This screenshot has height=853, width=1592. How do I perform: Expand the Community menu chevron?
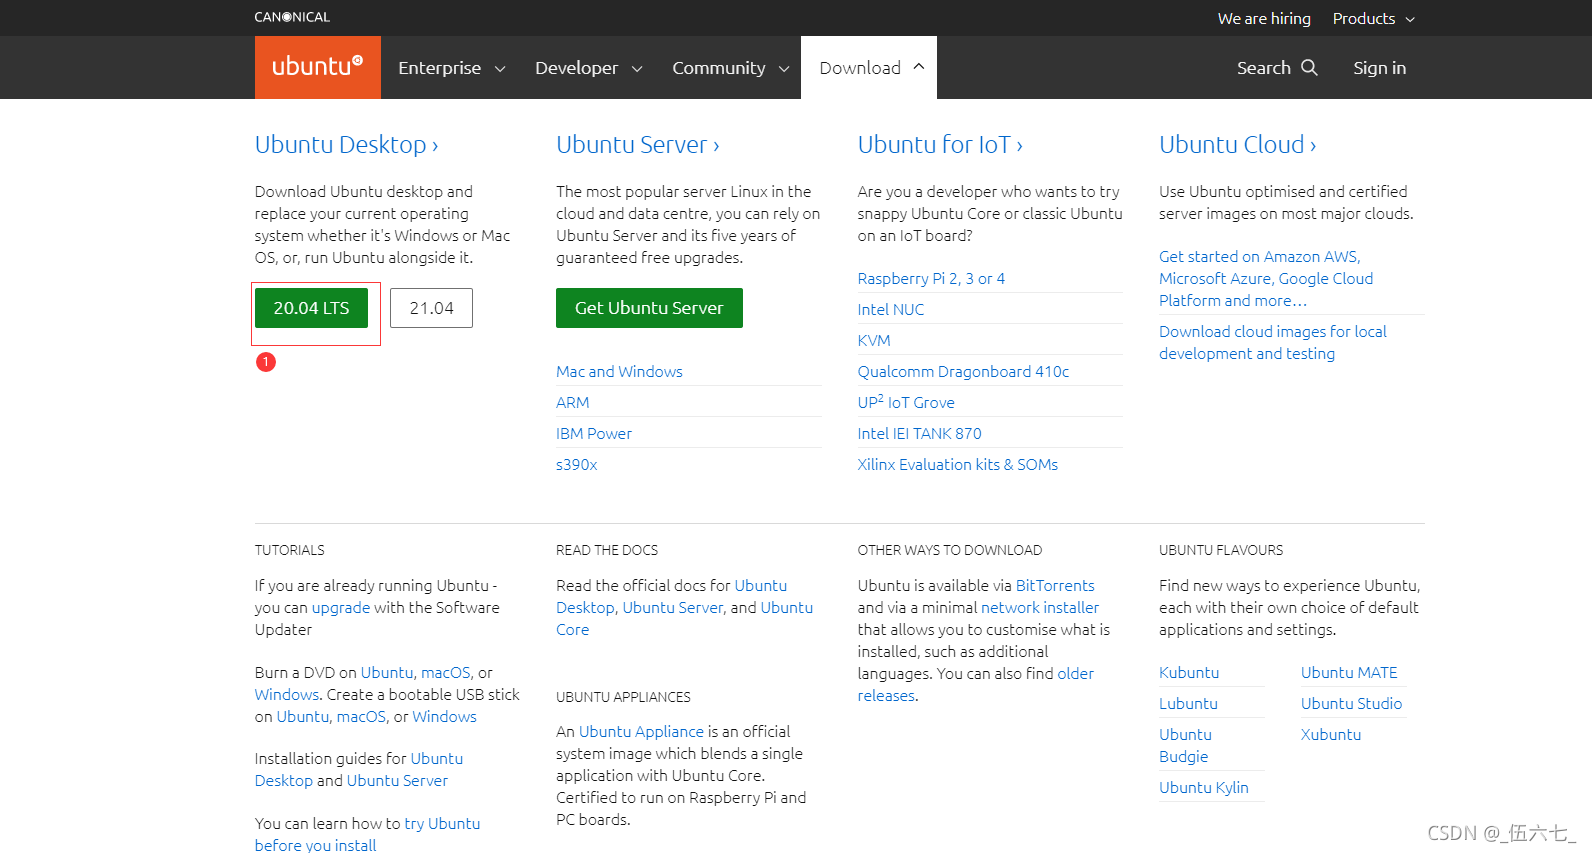coord(784,69)
